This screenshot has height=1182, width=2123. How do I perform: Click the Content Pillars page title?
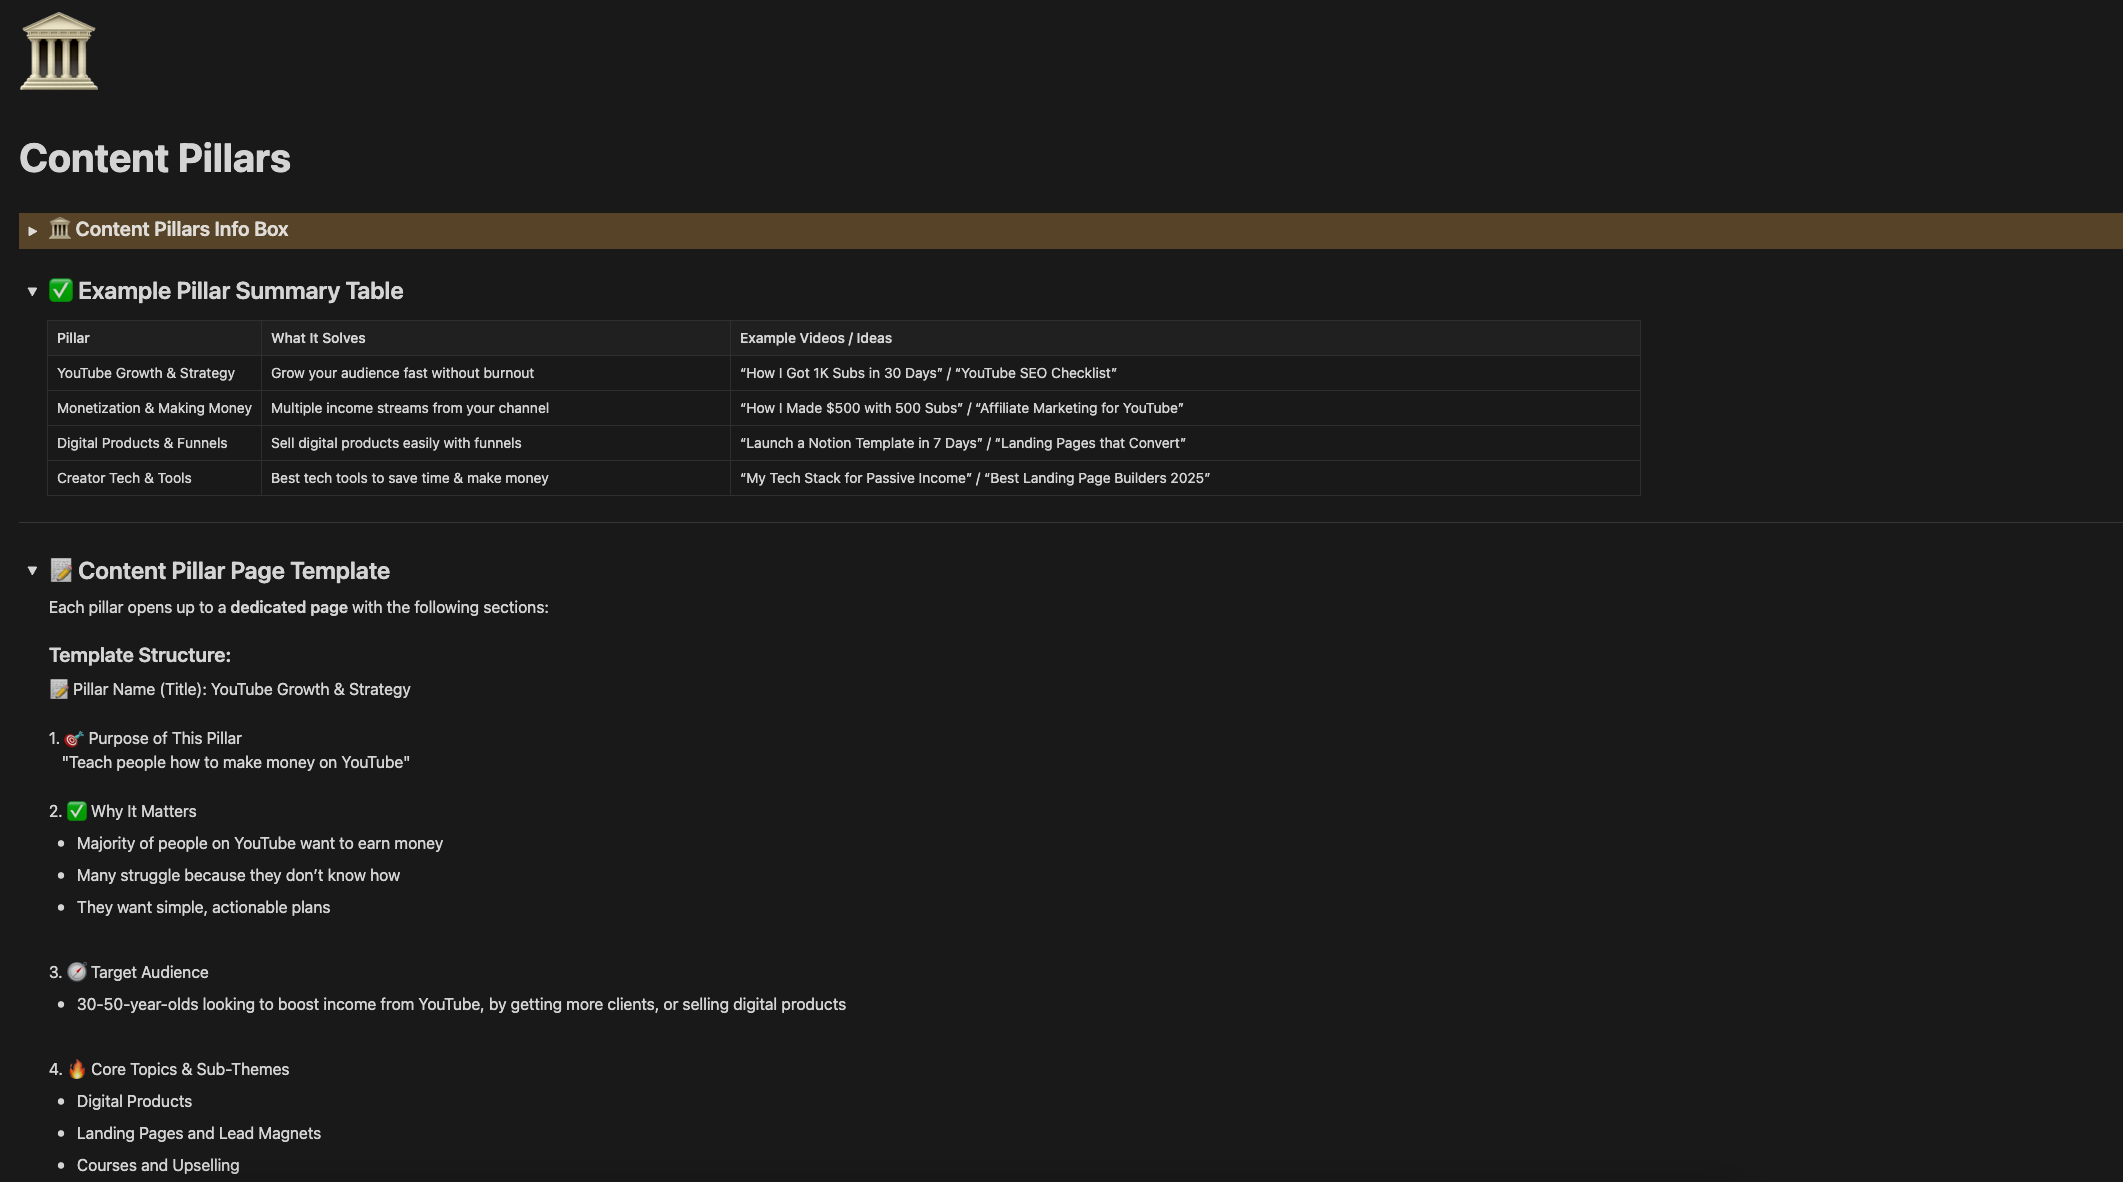click(x=155, y=159)
